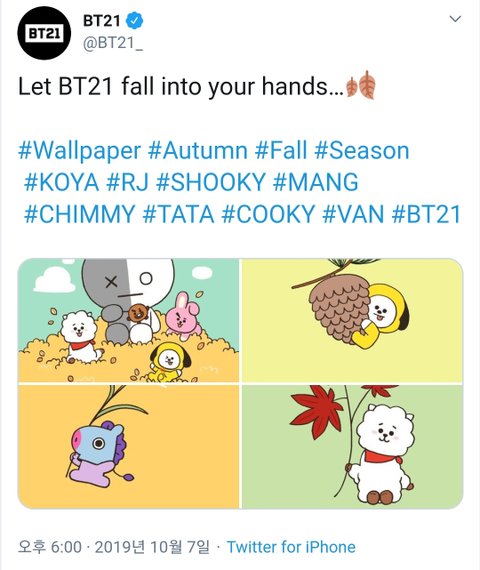View the group autumn leaves image

click(128, 320)
